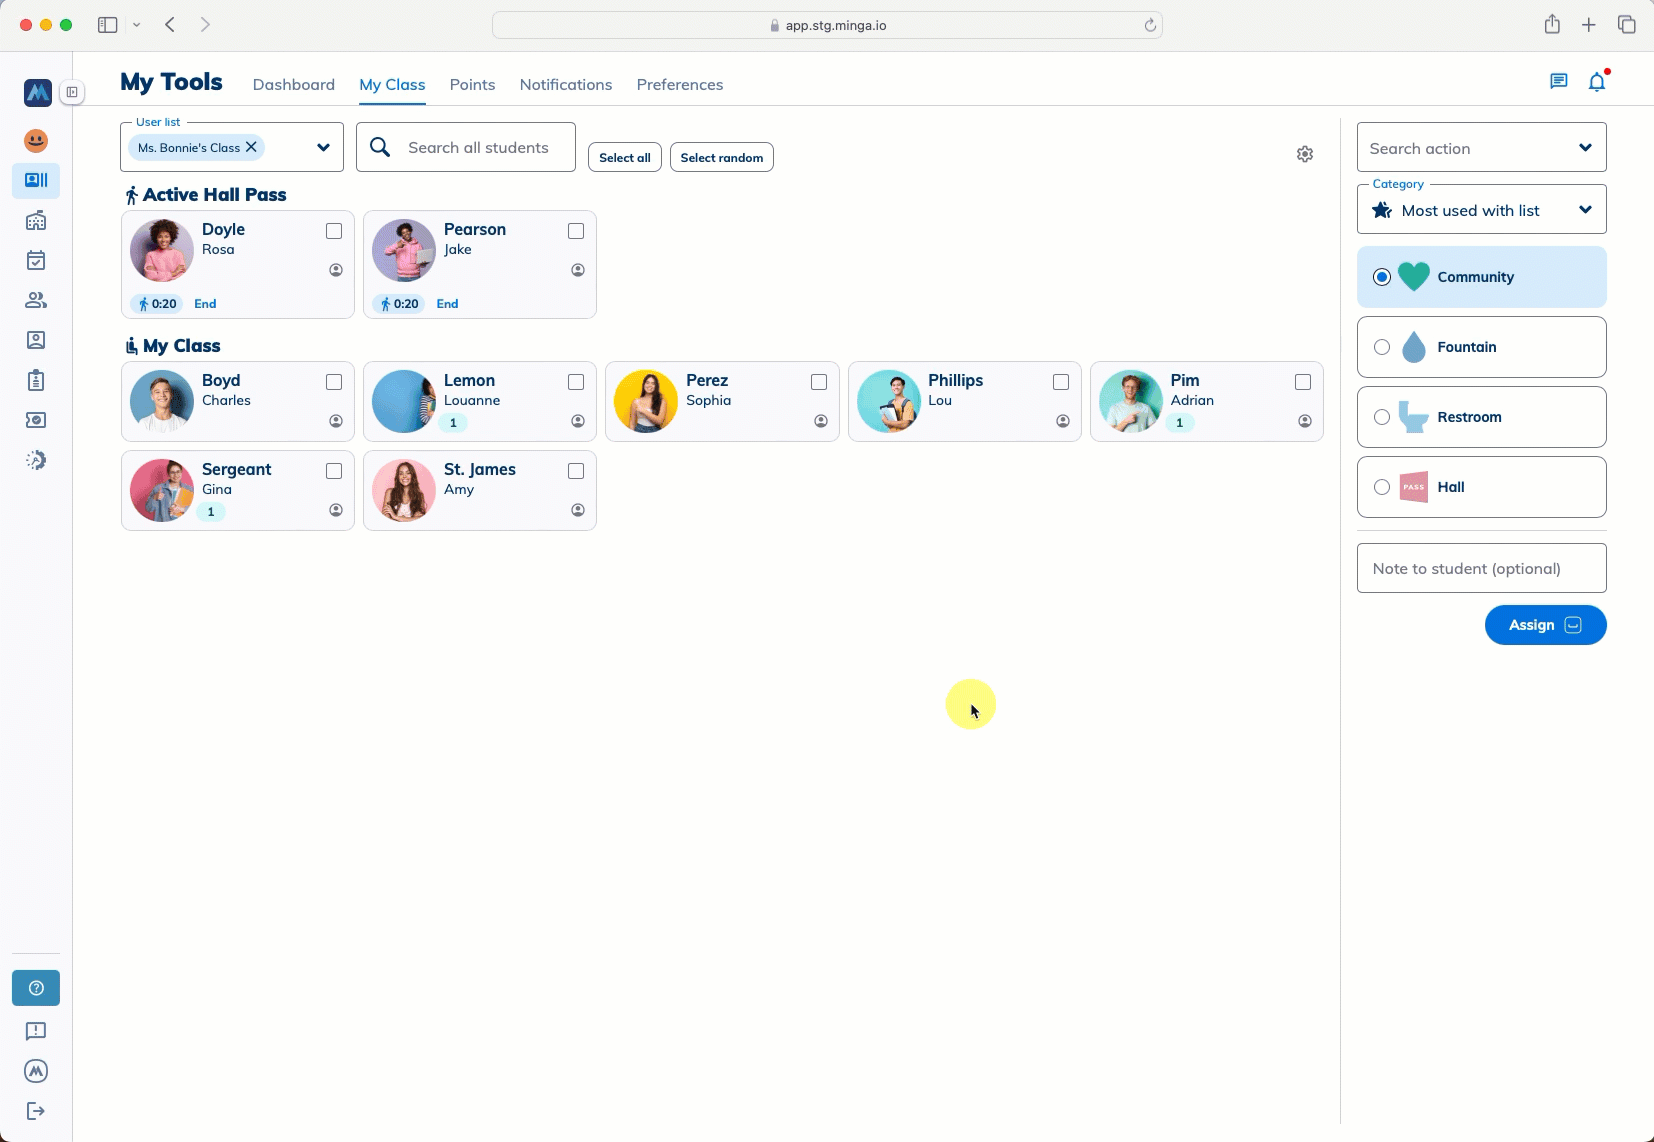Remove Ms. Bonnie's Class chip
Image resolution: width=1654 pixels, height=1142 pixels.
(252, 147)
